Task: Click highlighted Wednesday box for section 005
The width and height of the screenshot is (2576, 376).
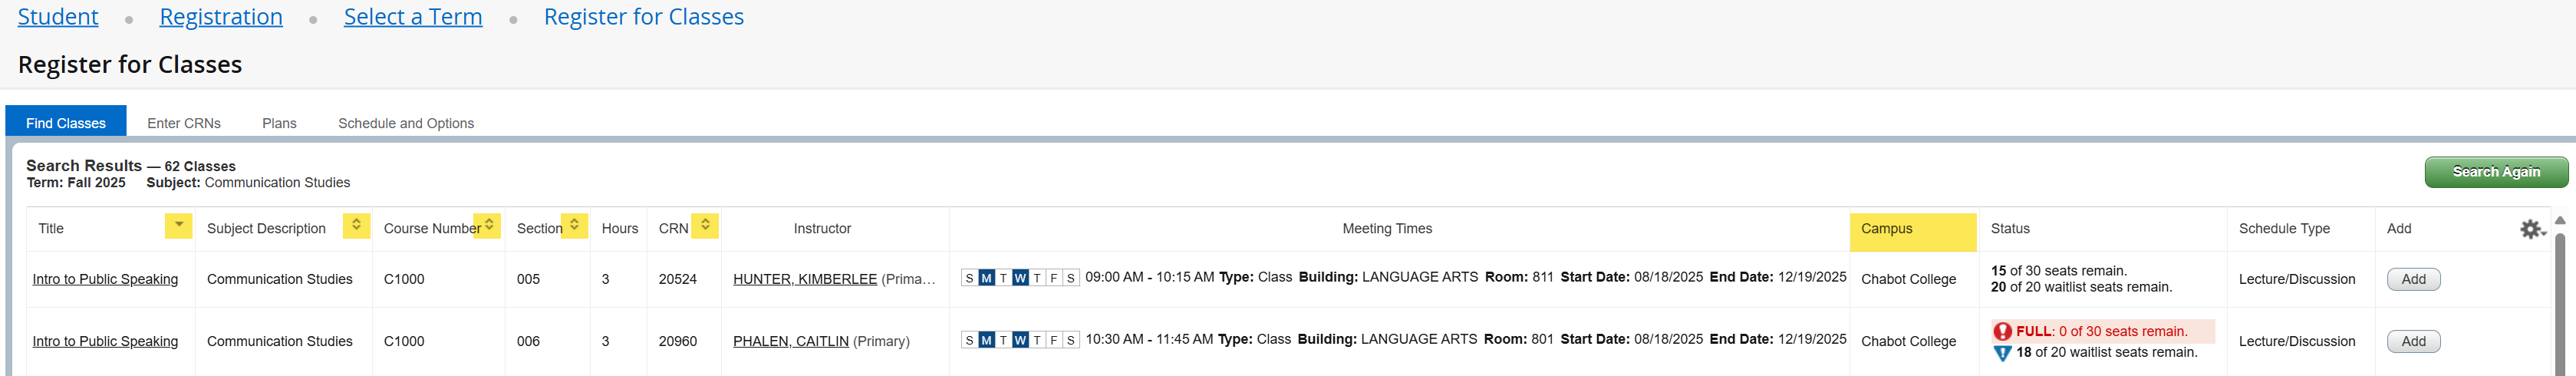Action: (x=1019, y=278)
